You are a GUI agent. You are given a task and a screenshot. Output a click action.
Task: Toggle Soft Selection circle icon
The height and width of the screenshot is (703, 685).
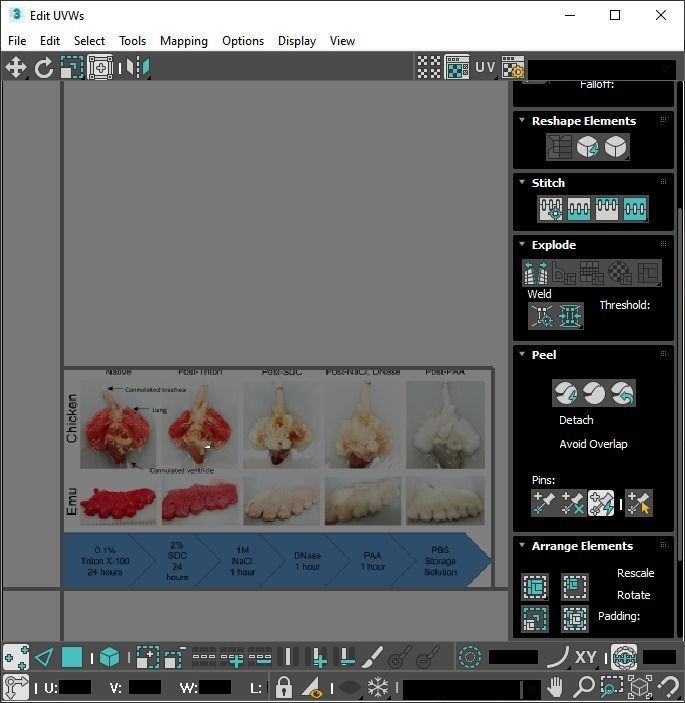(x=470, y=657)
